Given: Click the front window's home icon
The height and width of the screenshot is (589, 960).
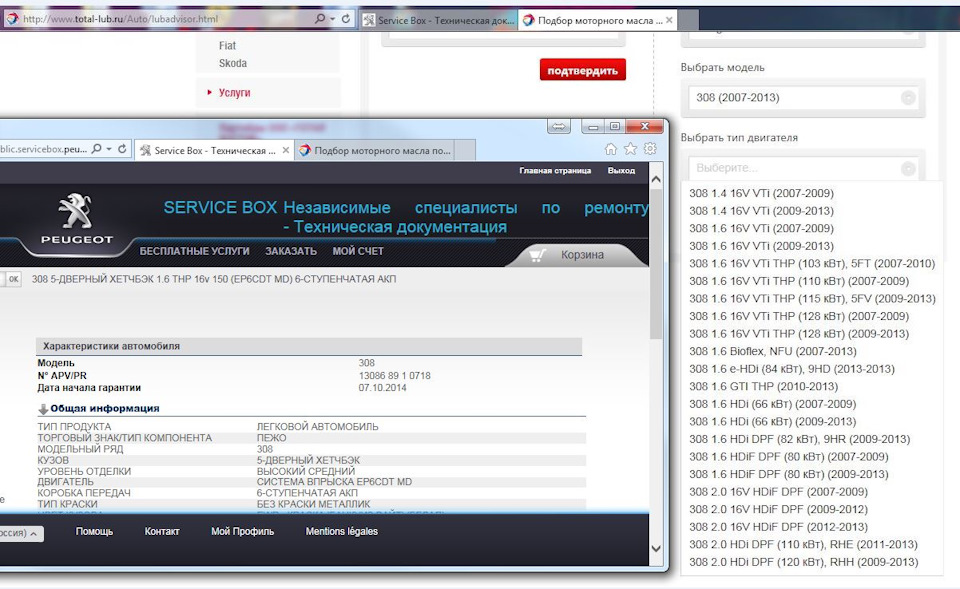Looking at the screenshot, I should [610, 149].
